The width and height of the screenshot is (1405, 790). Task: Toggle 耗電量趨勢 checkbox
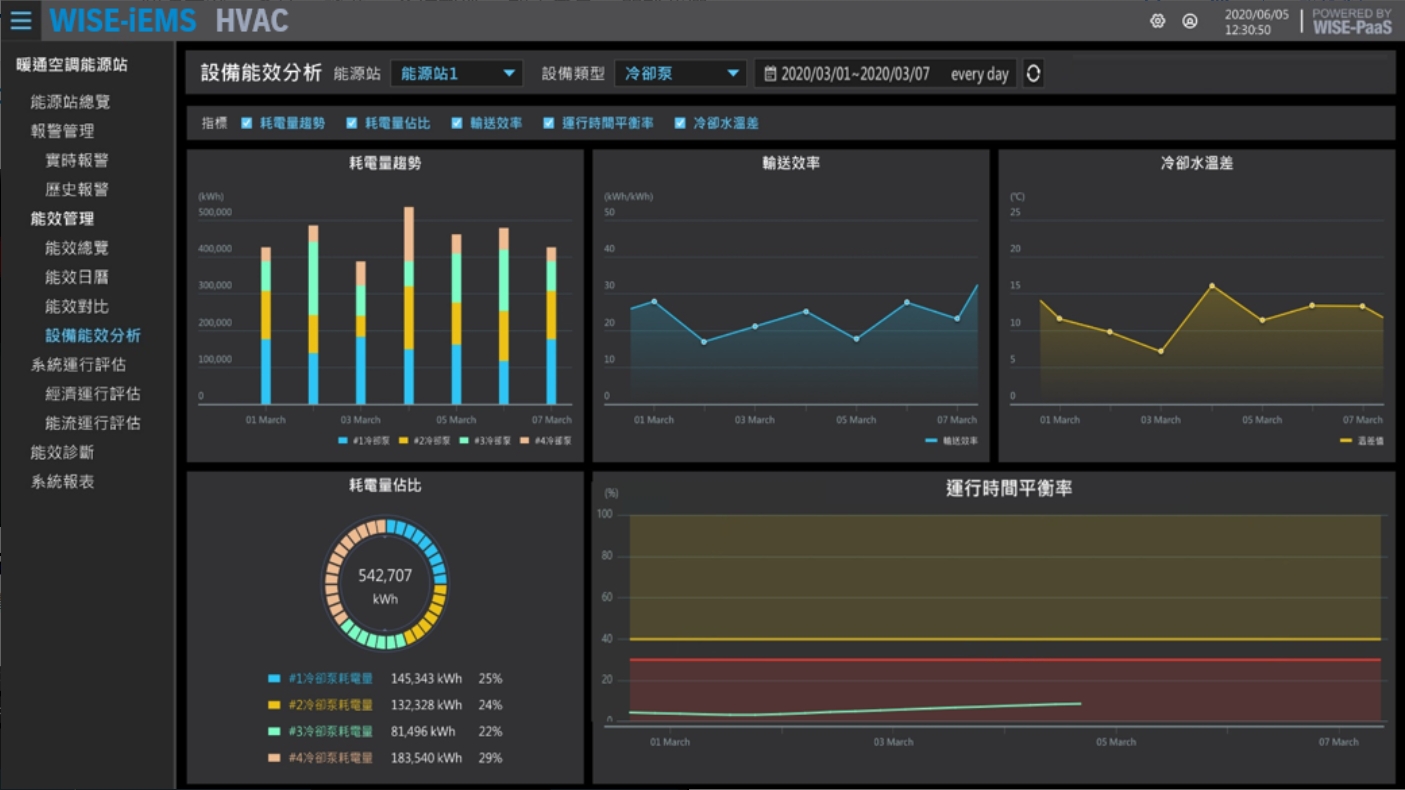(247, 123)
